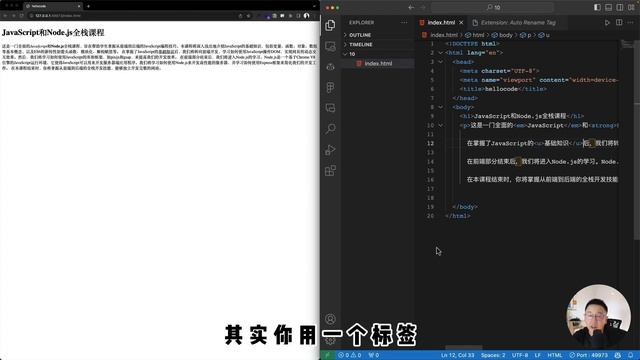
Task: Click the VS Code command center search box
Action: click(492, 7)
